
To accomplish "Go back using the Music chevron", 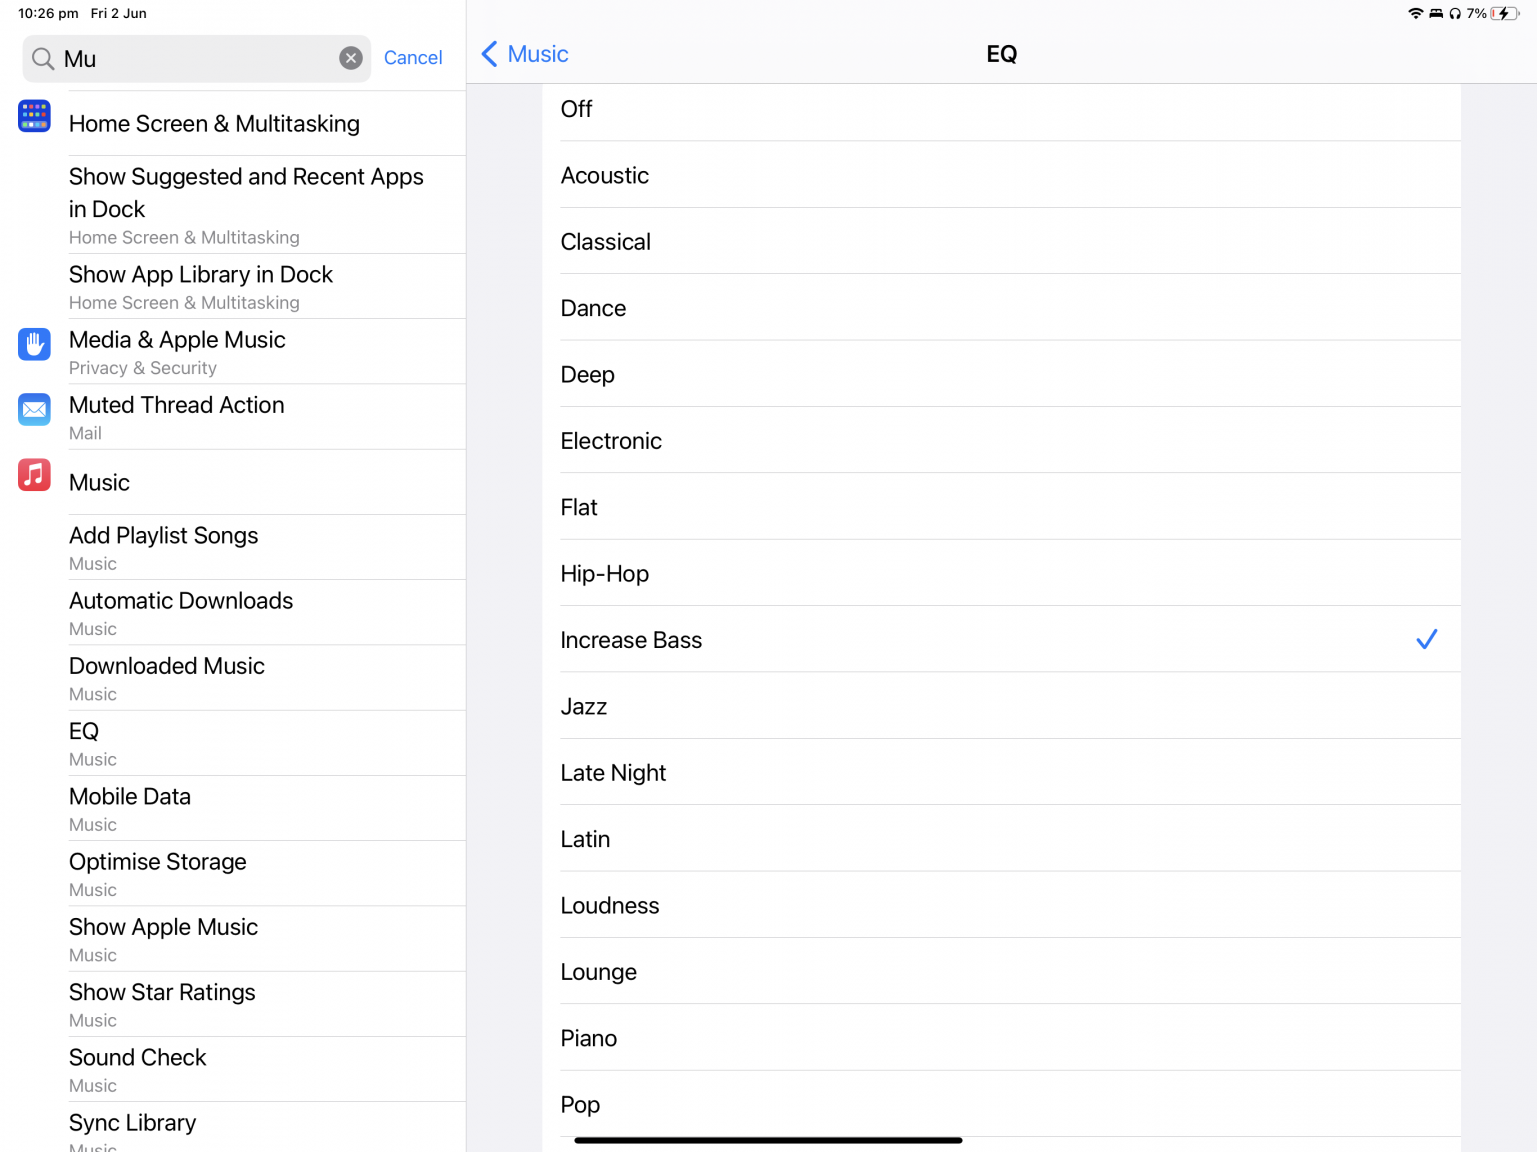I will point(525,54).
